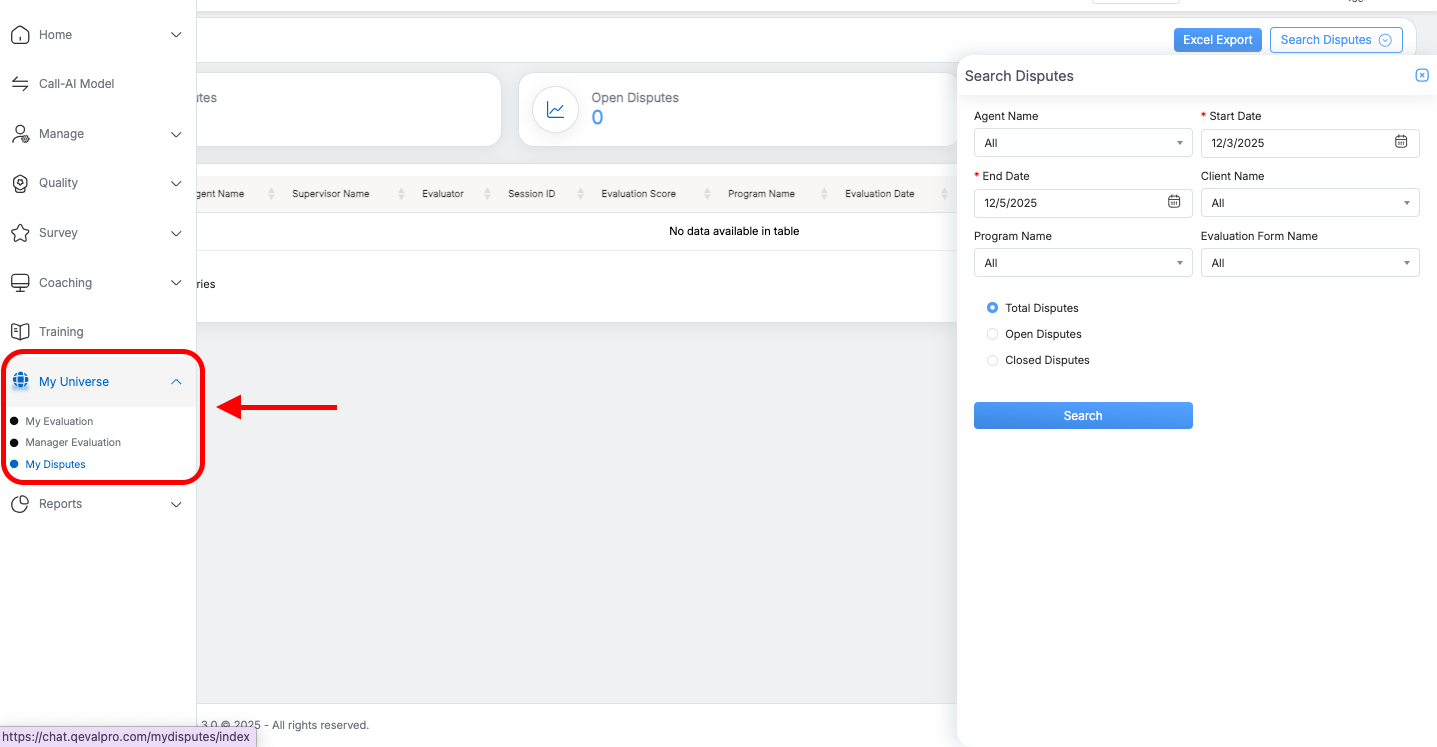Expand the Evaluation Form Name dropdown

1309,263
